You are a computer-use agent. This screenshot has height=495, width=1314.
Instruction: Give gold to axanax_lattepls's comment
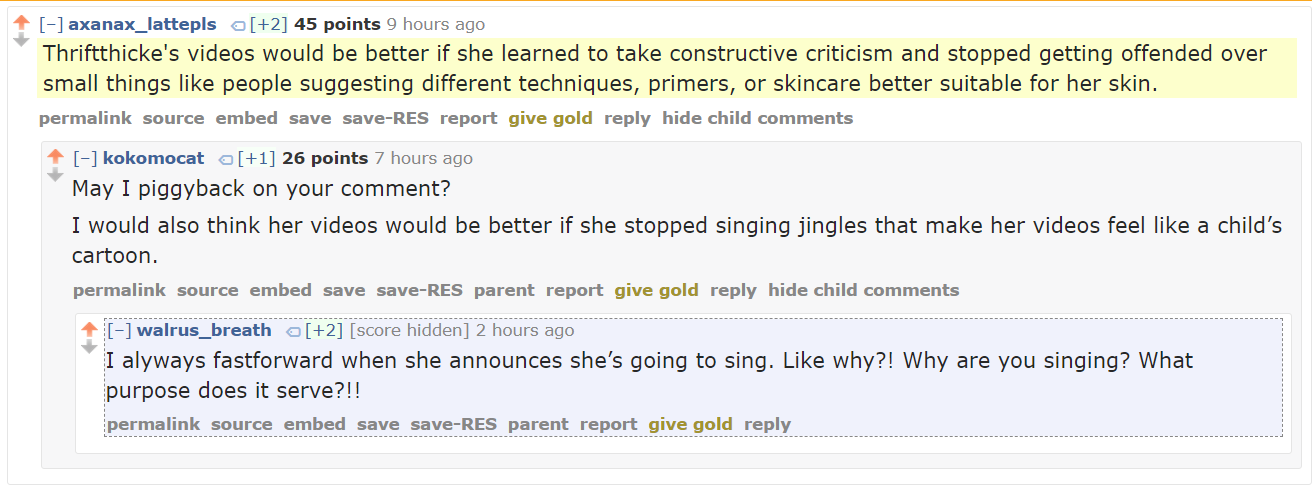click(550, 118)
